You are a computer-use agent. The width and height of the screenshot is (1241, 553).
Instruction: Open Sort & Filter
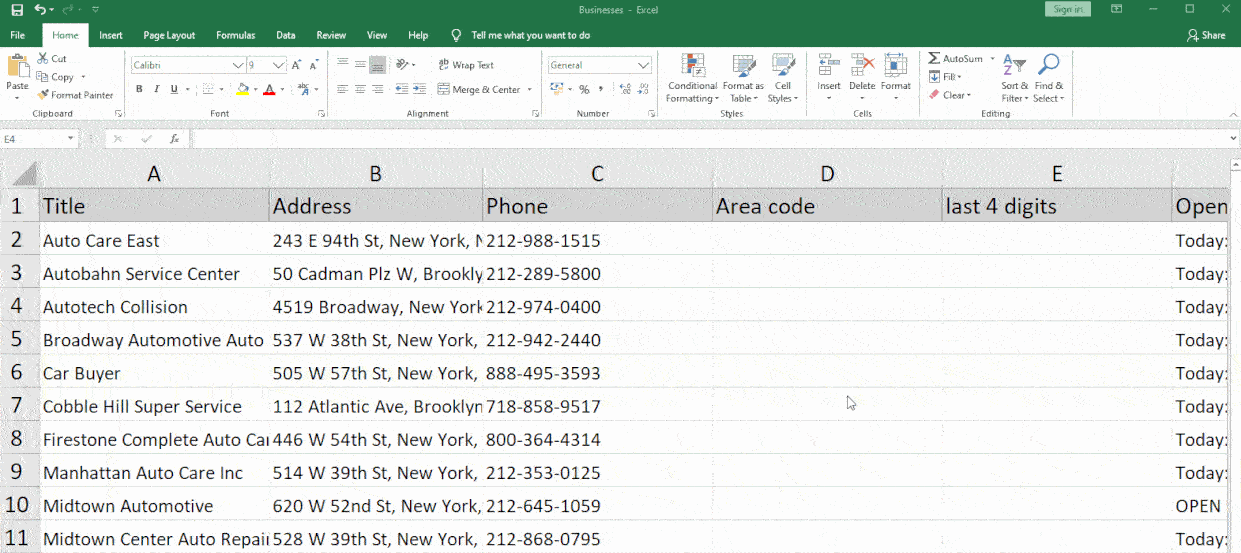1015,78
